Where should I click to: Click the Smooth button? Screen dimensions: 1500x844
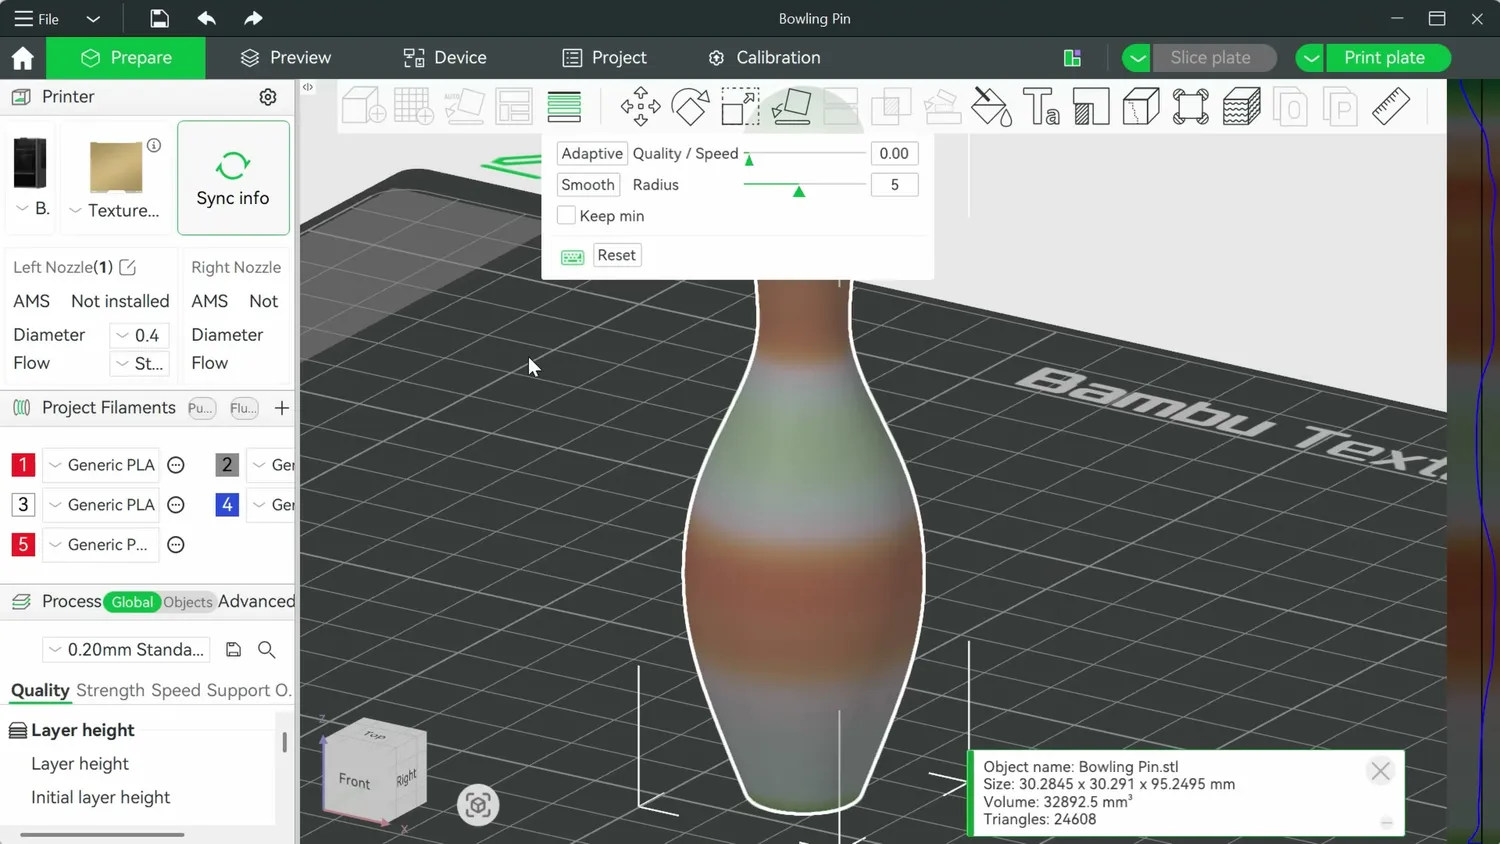pos(588,184)
